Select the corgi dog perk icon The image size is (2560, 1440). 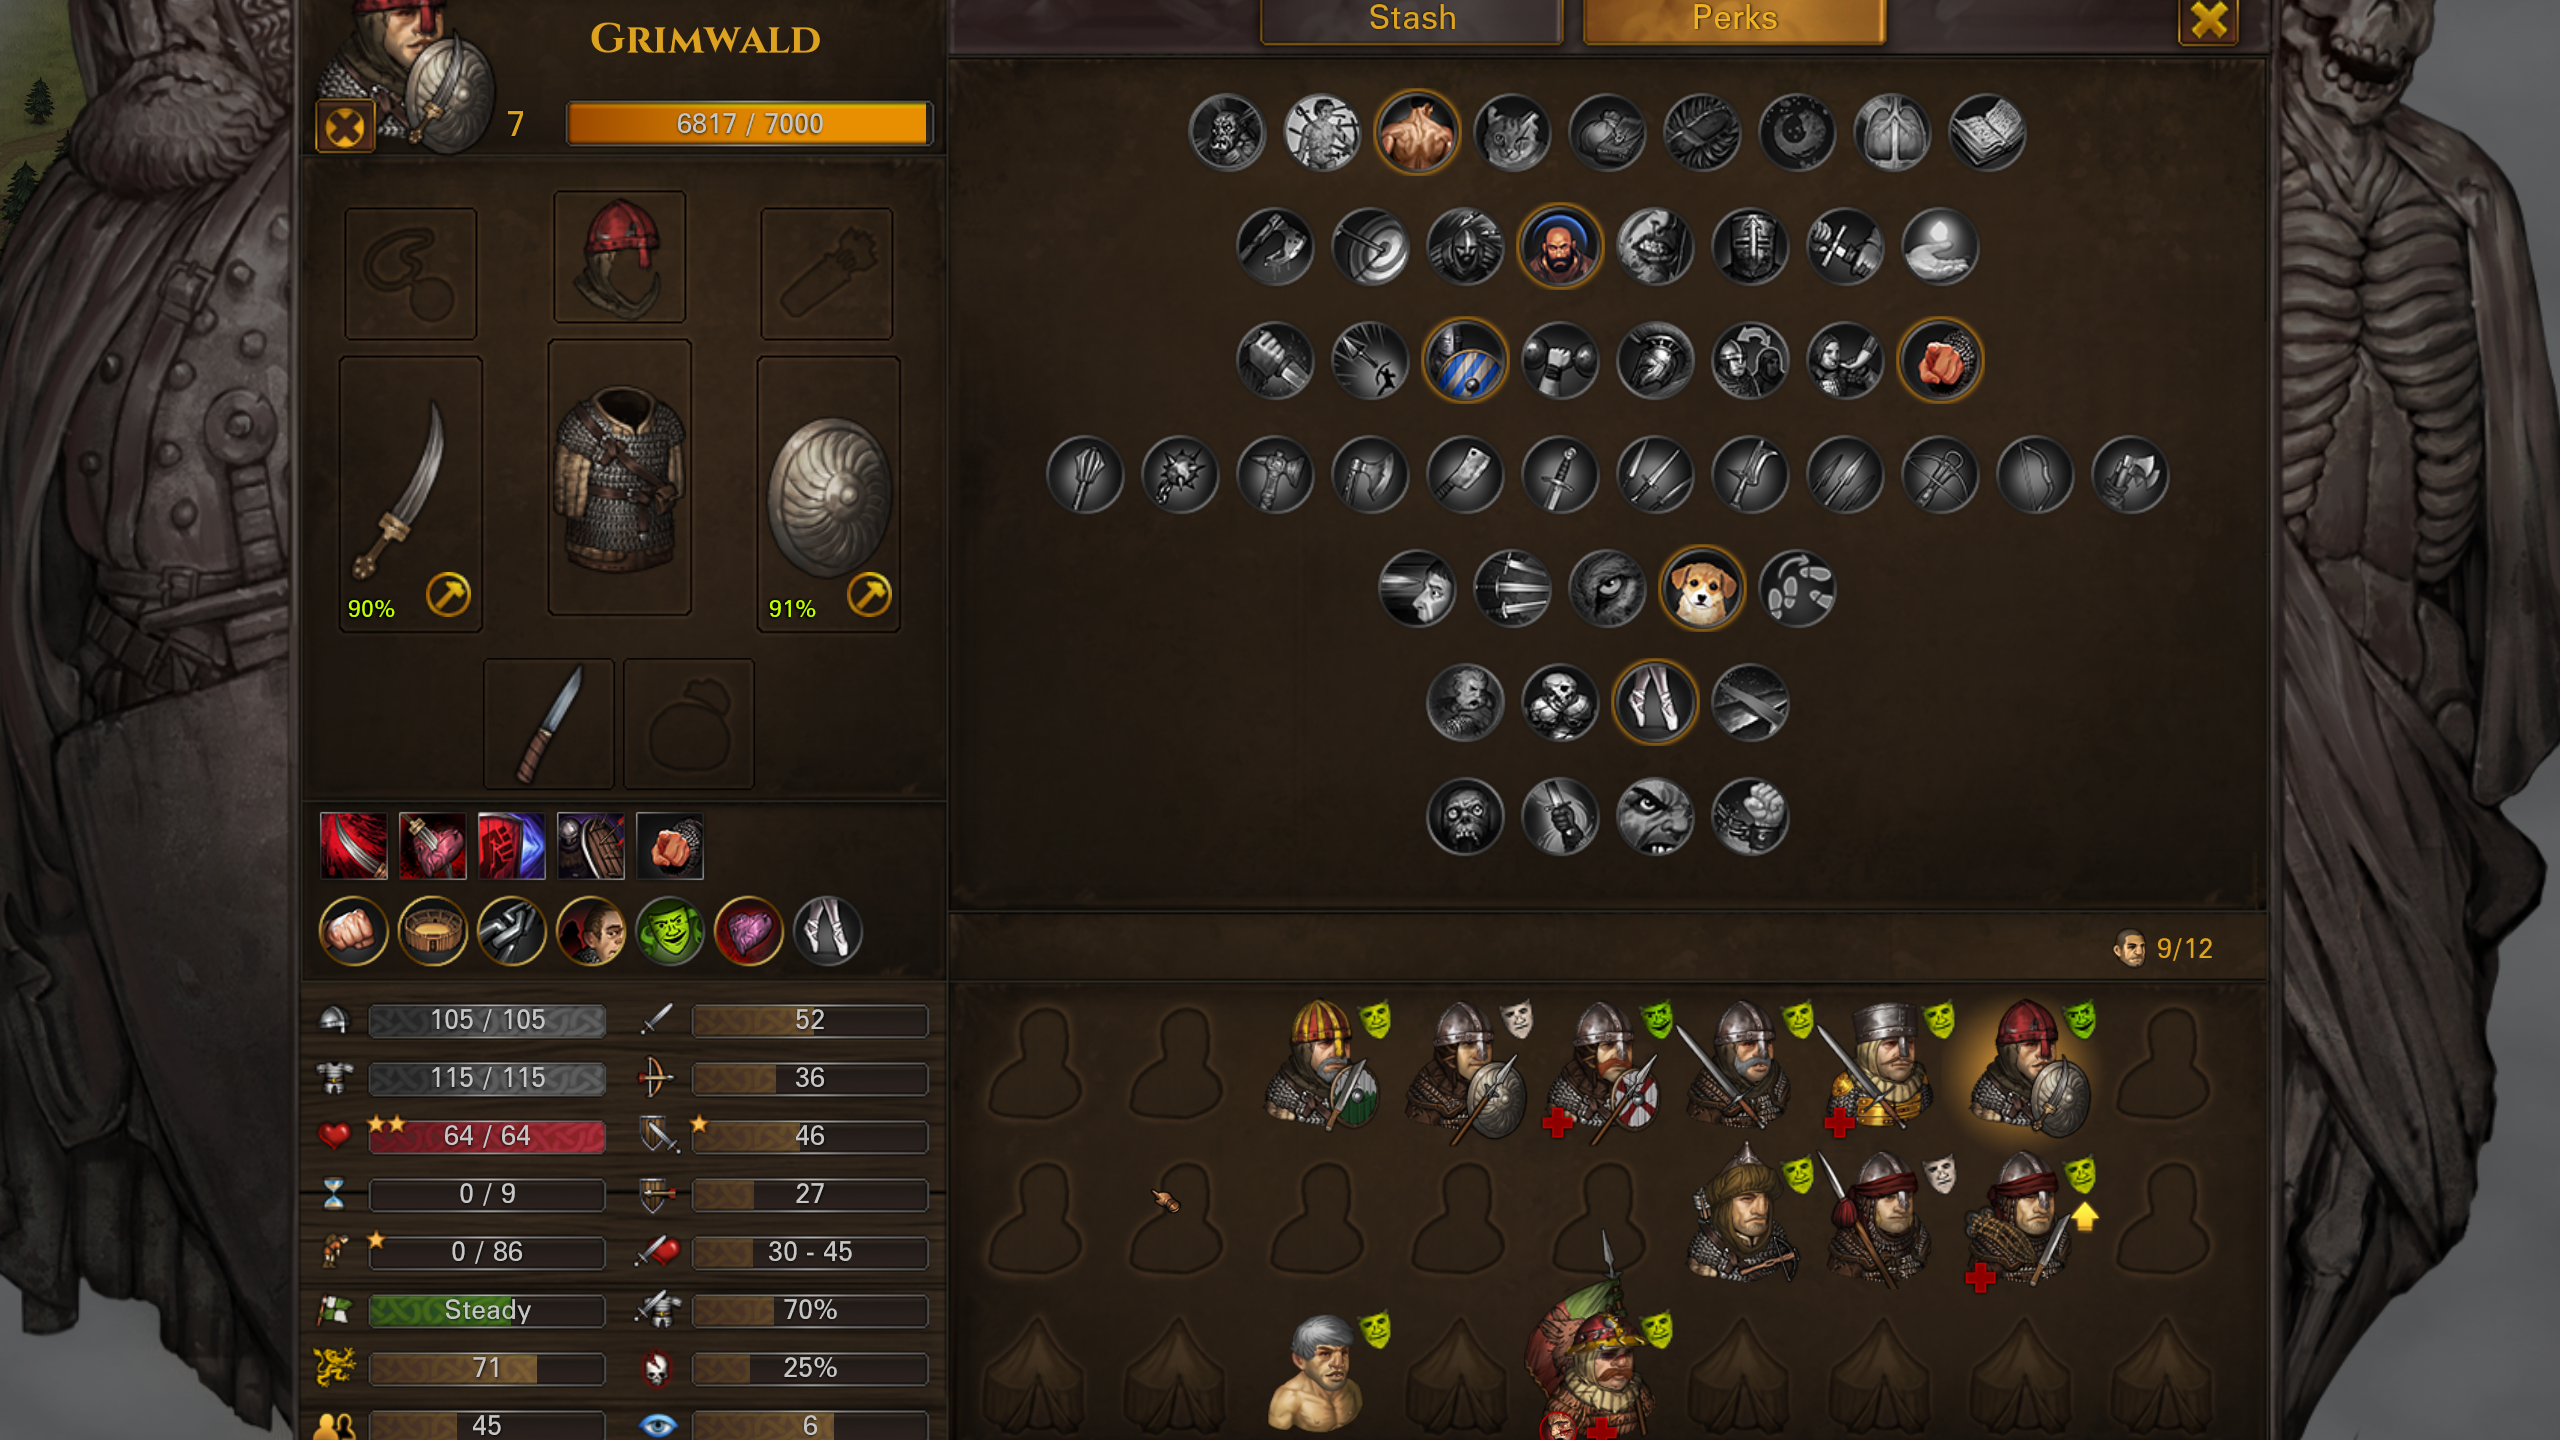pos(1702,589)
